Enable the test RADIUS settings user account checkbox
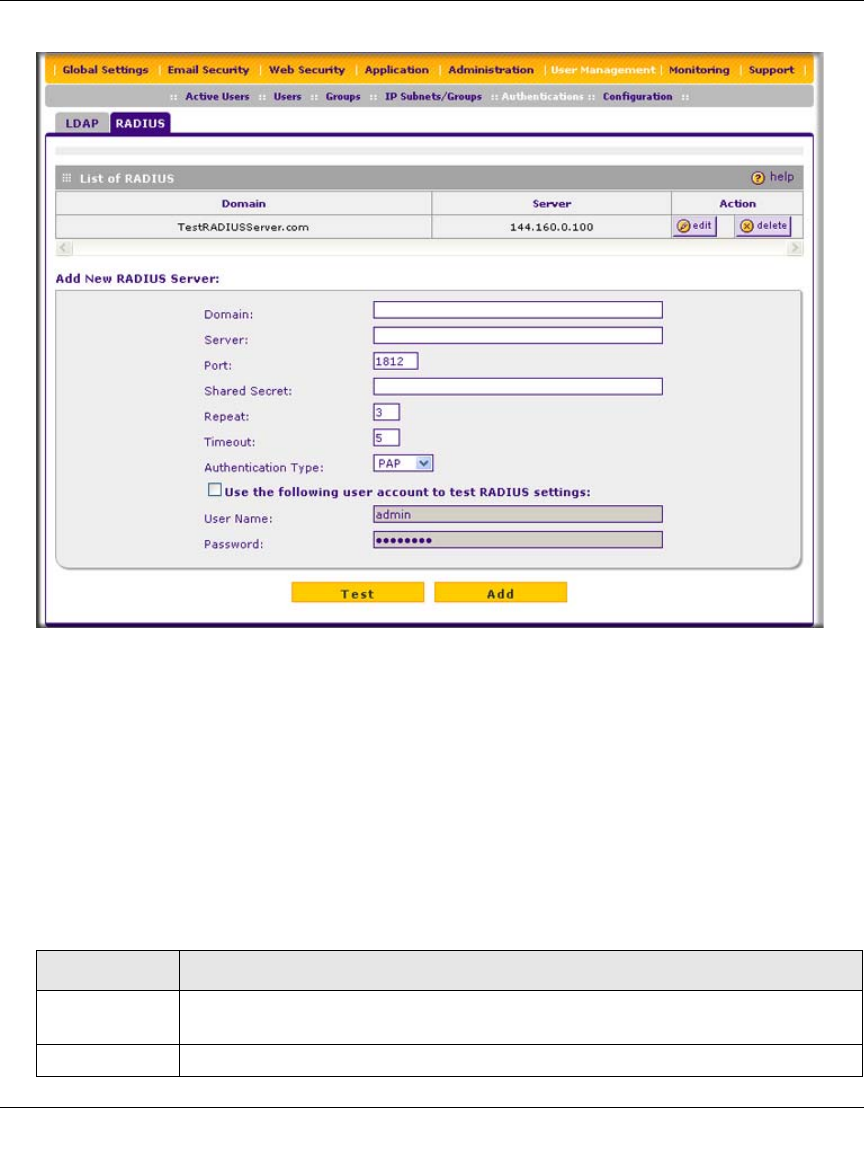The image size is (864, 1170). tap(215, 490)
